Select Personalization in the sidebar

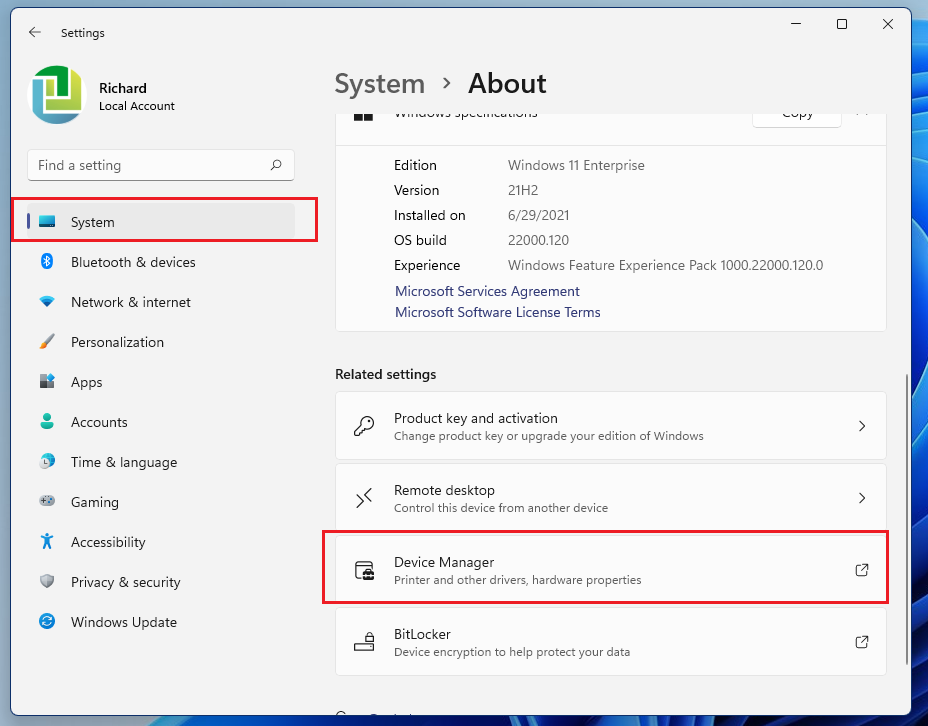[116, 342]
